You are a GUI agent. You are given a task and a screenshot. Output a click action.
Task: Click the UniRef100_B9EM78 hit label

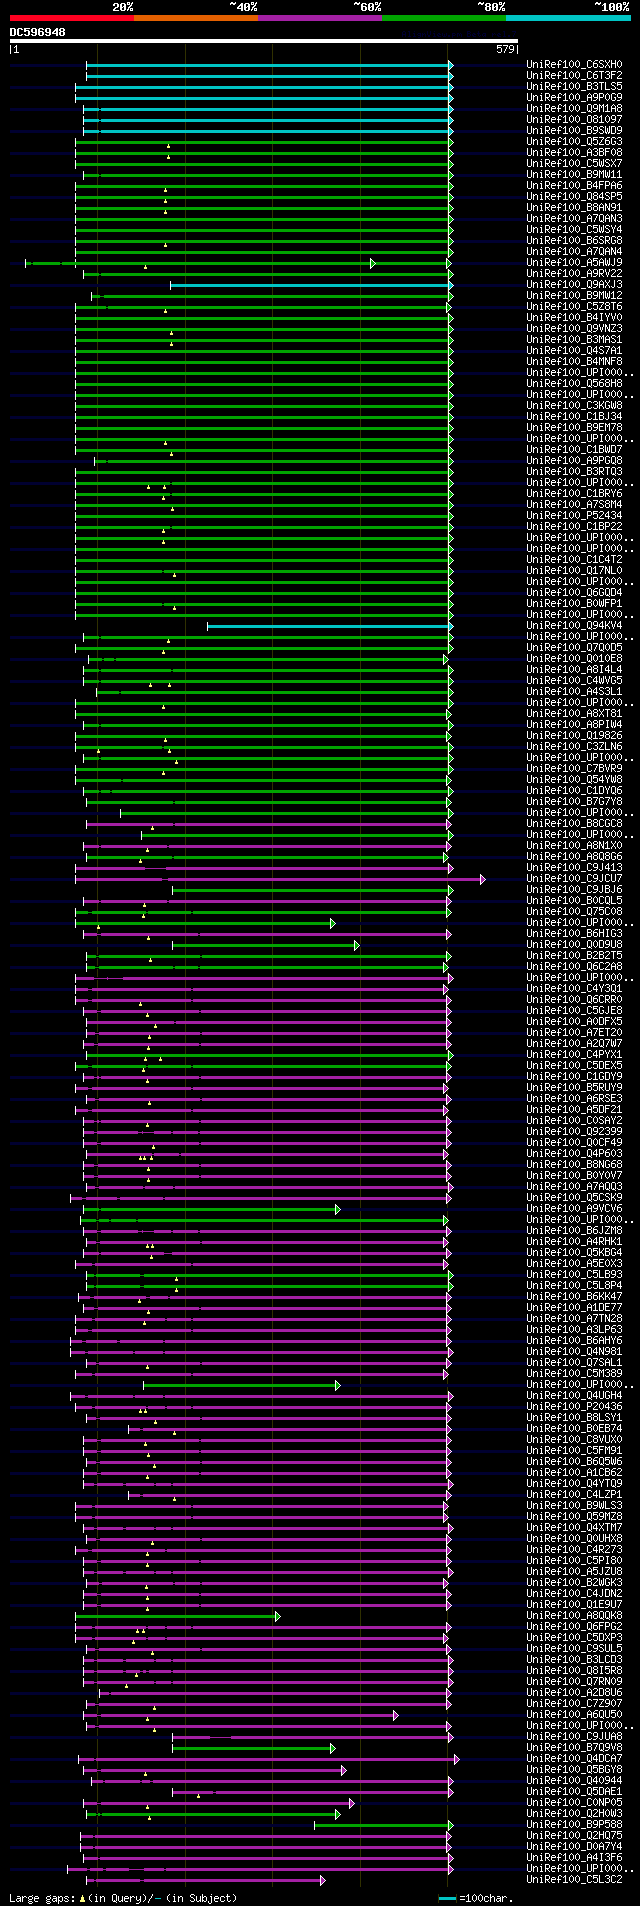(574, 428)
